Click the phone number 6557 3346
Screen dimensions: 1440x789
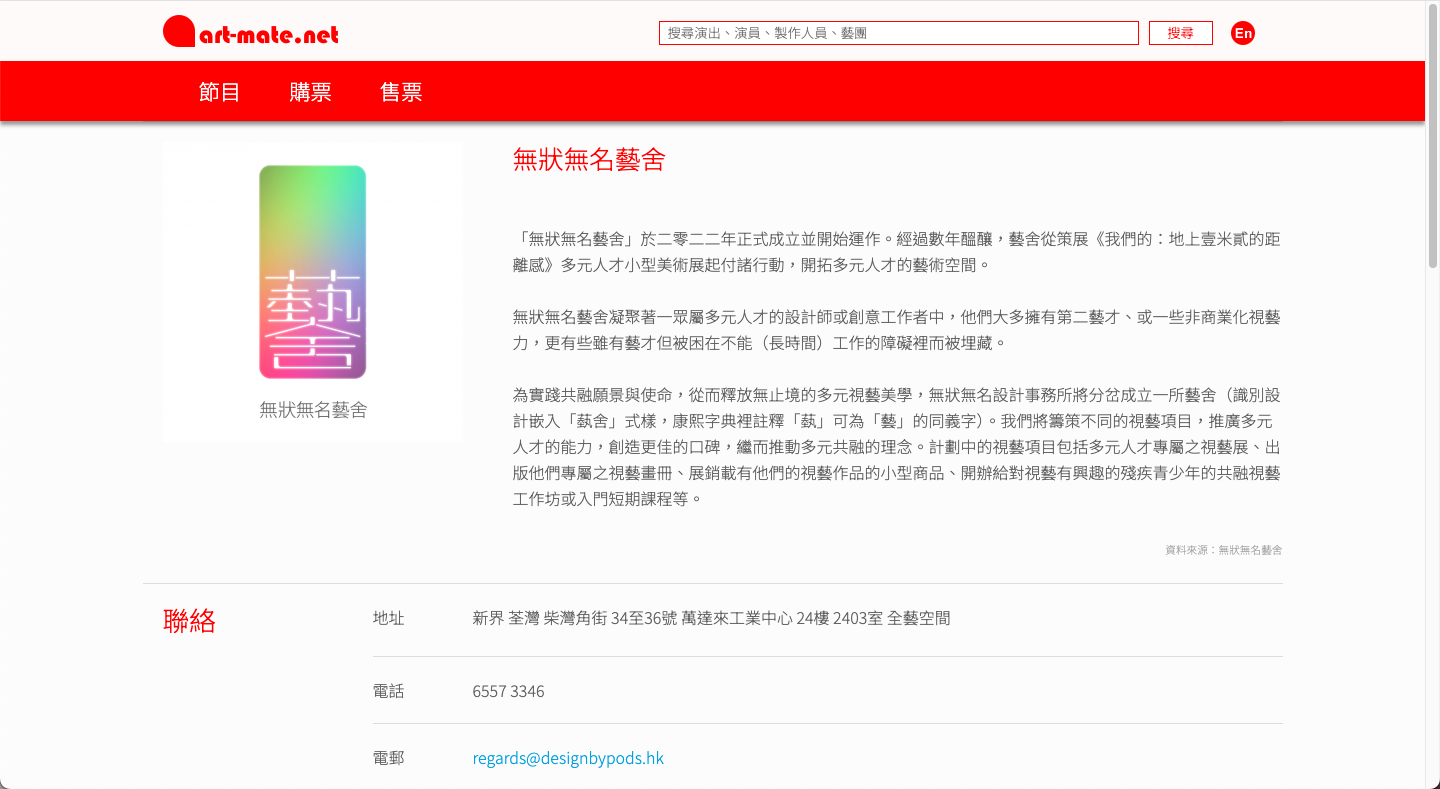[508, 691]
